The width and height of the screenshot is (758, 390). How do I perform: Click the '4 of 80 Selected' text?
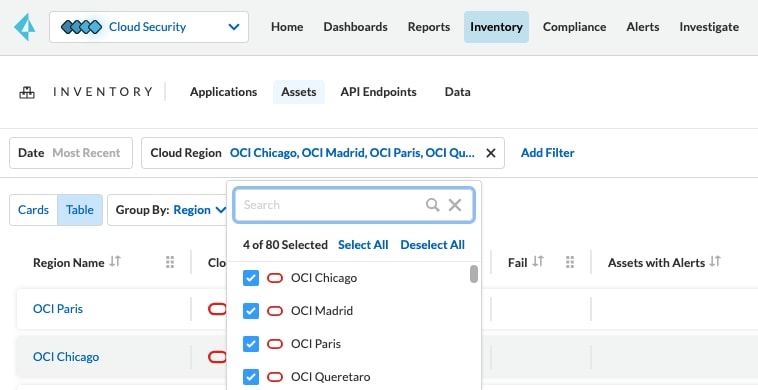[x=285, y=245]
